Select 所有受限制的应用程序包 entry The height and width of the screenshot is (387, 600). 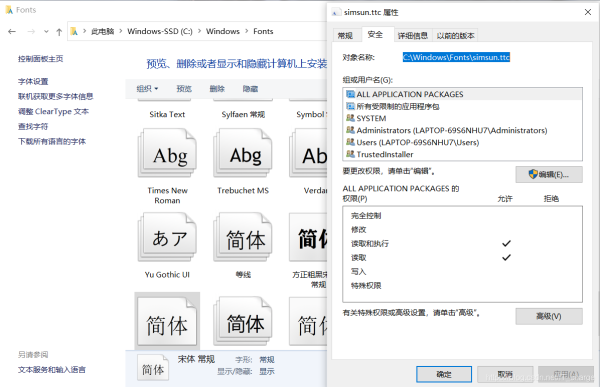(462, 106)
